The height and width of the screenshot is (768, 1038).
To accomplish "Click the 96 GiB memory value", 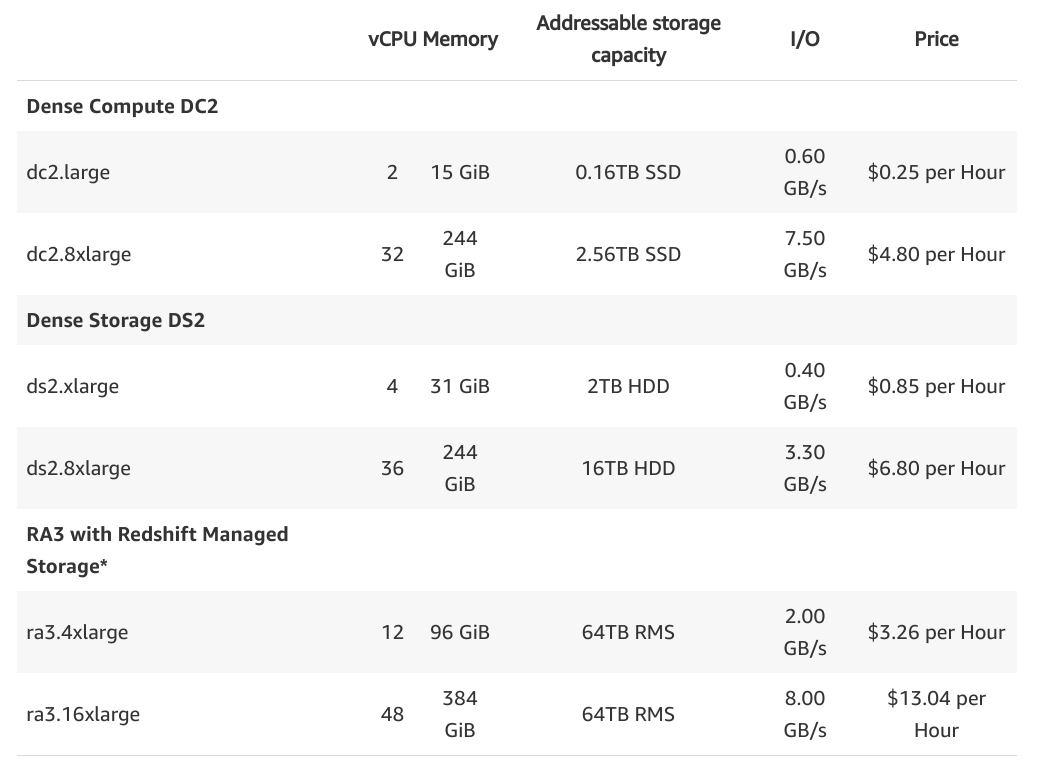I will coord(460,632).
